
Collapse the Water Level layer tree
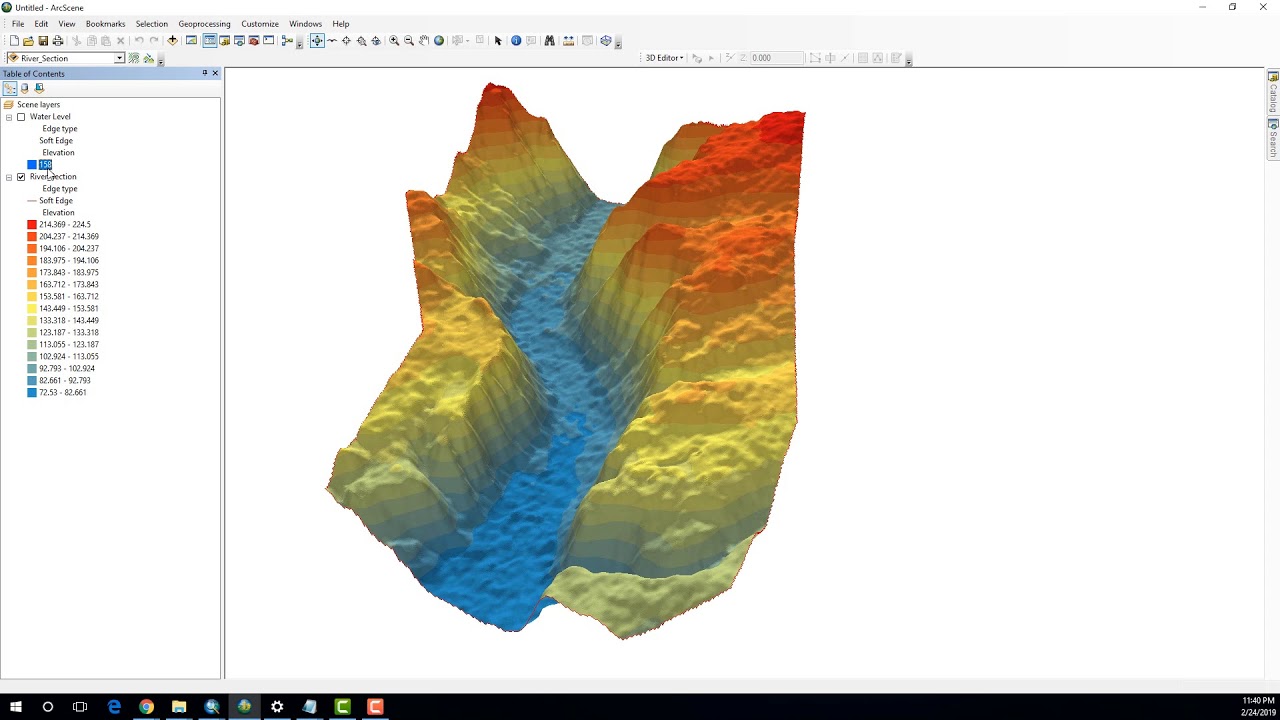9,117
